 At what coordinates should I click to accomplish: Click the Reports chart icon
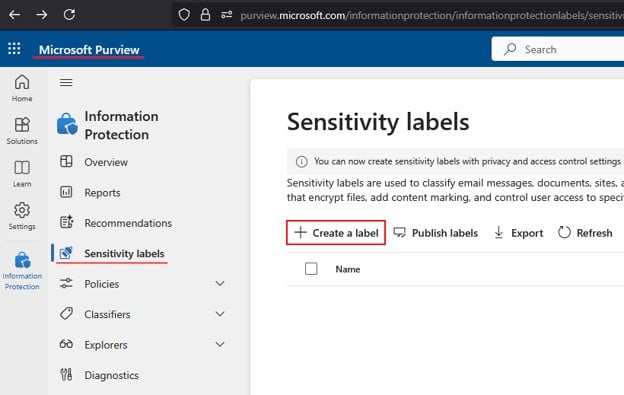pos(66,192)
